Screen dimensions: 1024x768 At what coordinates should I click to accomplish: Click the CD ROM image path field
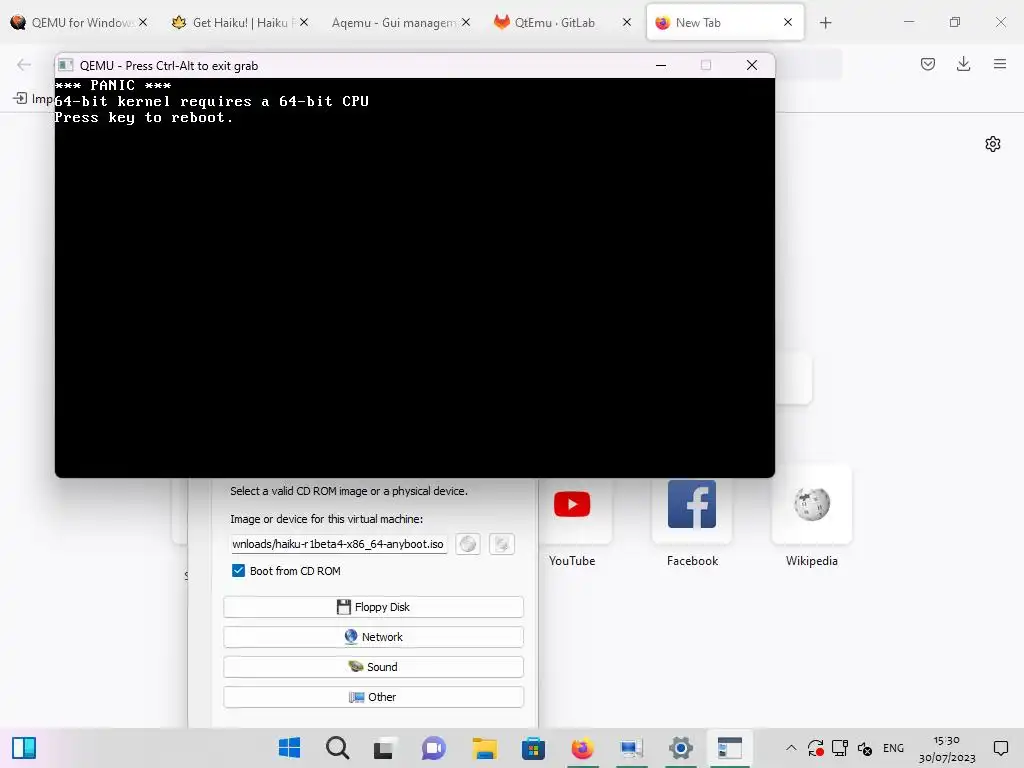click(x=338, y=544)
